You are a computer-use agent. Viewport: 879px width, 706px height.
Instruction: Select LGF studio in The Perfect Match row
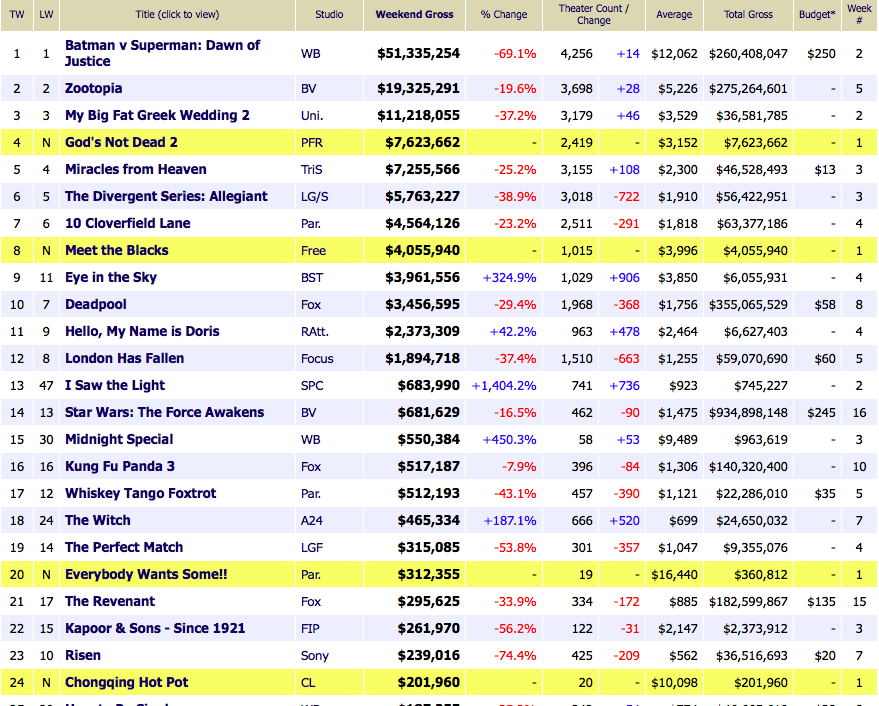312,547
